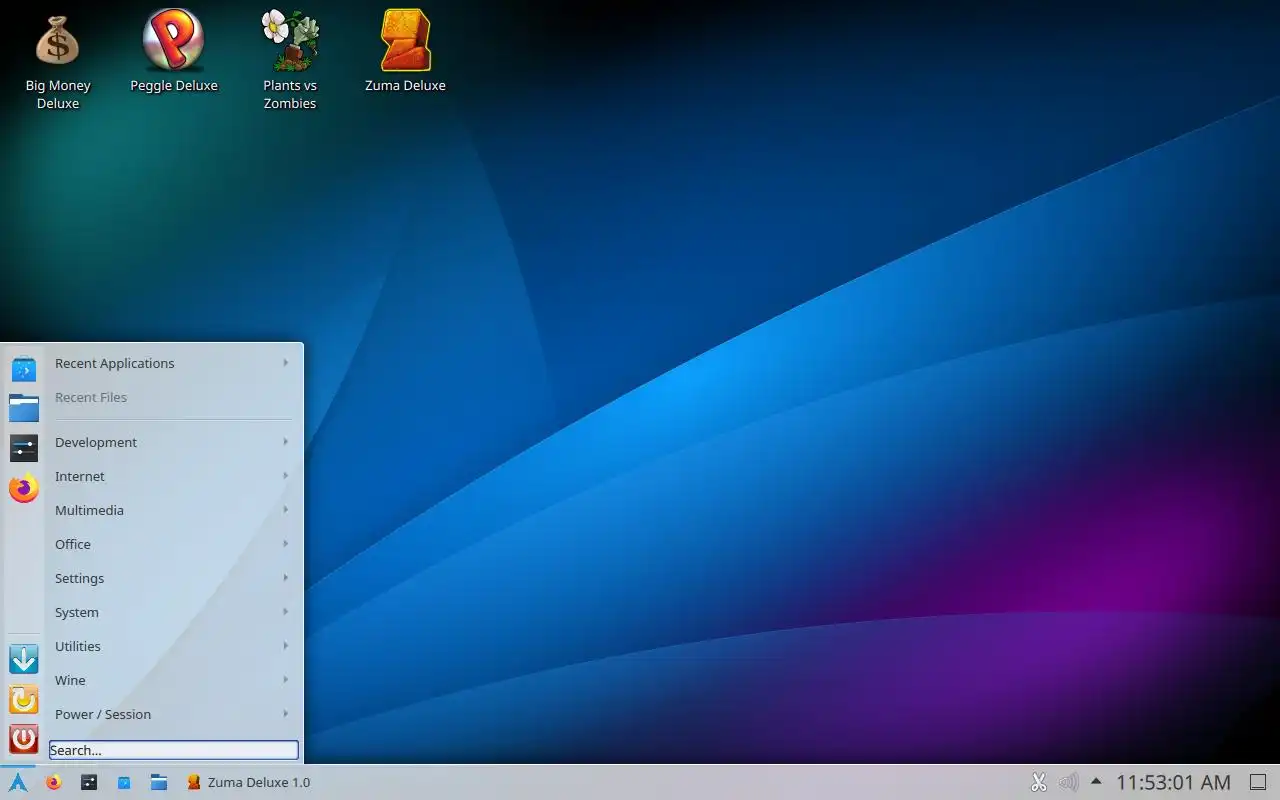The image size is (1280, 800).
Task: Open the Recent Applications submenu
Action: pyautogui.click(x=174, y=363)
